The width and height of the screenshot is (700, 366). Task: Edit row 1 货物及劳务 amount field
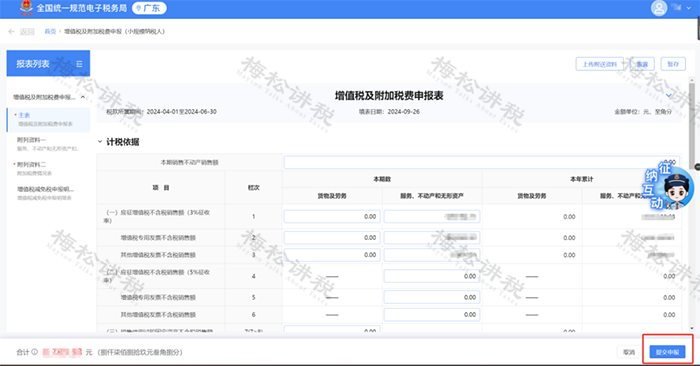[x=332, y=216]
